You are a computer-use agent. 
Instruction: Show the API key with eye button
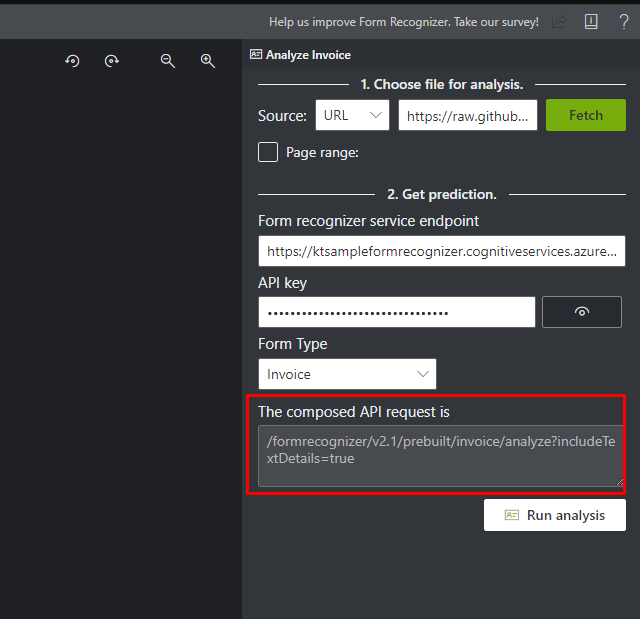pos(582,312)
